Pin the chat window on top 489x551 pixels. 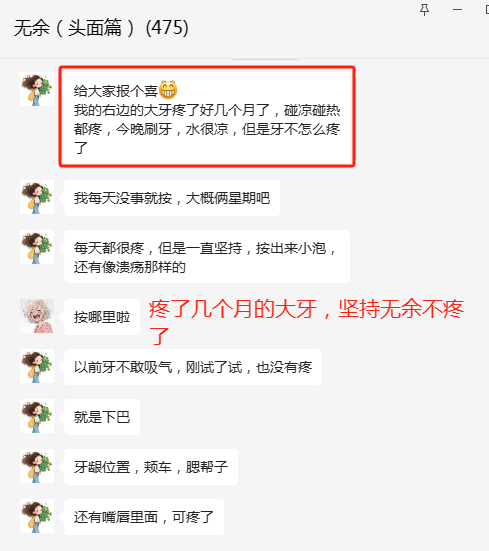click(424, 10)
